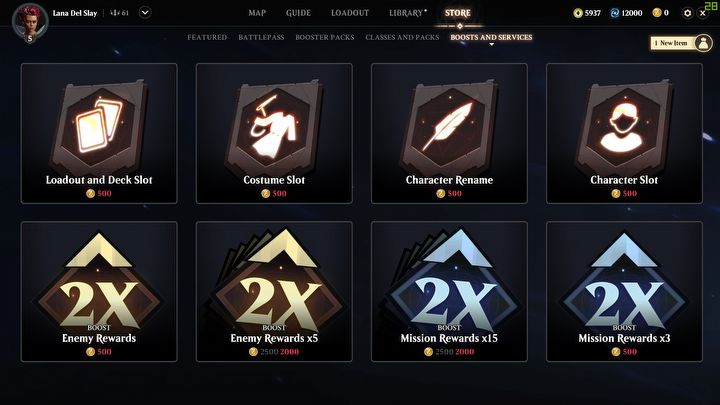Select the Costume Slot coat icon

(274, 125)
